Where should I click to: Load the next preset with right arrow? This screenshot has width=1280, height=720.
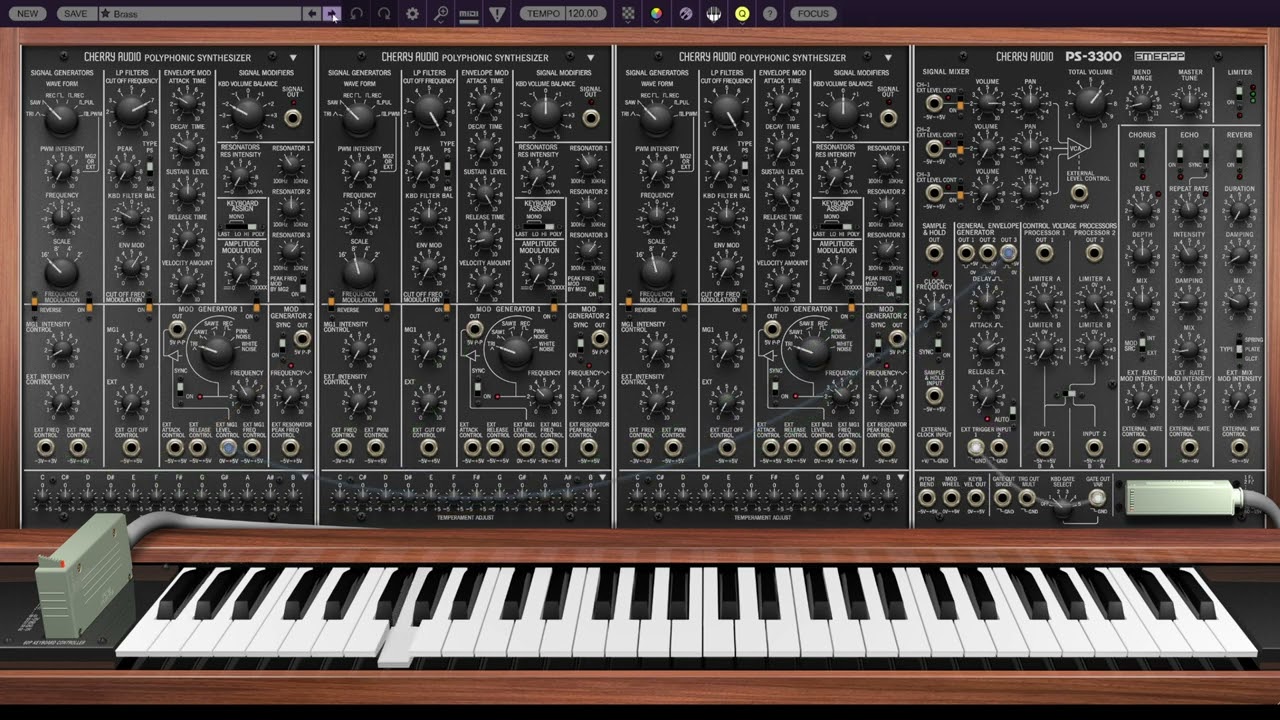tap(332, 14)
